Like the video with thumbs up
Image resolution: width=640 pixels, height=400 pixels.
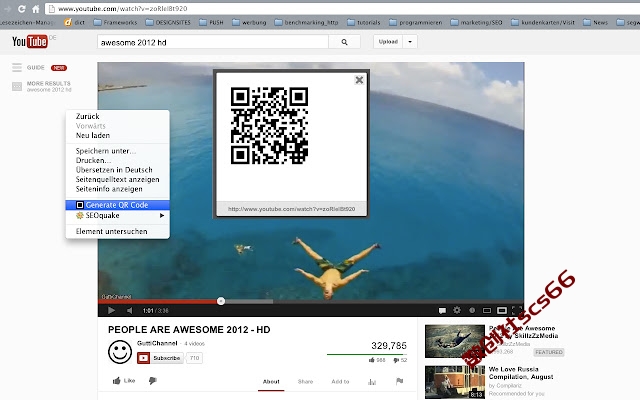(123, 380)
